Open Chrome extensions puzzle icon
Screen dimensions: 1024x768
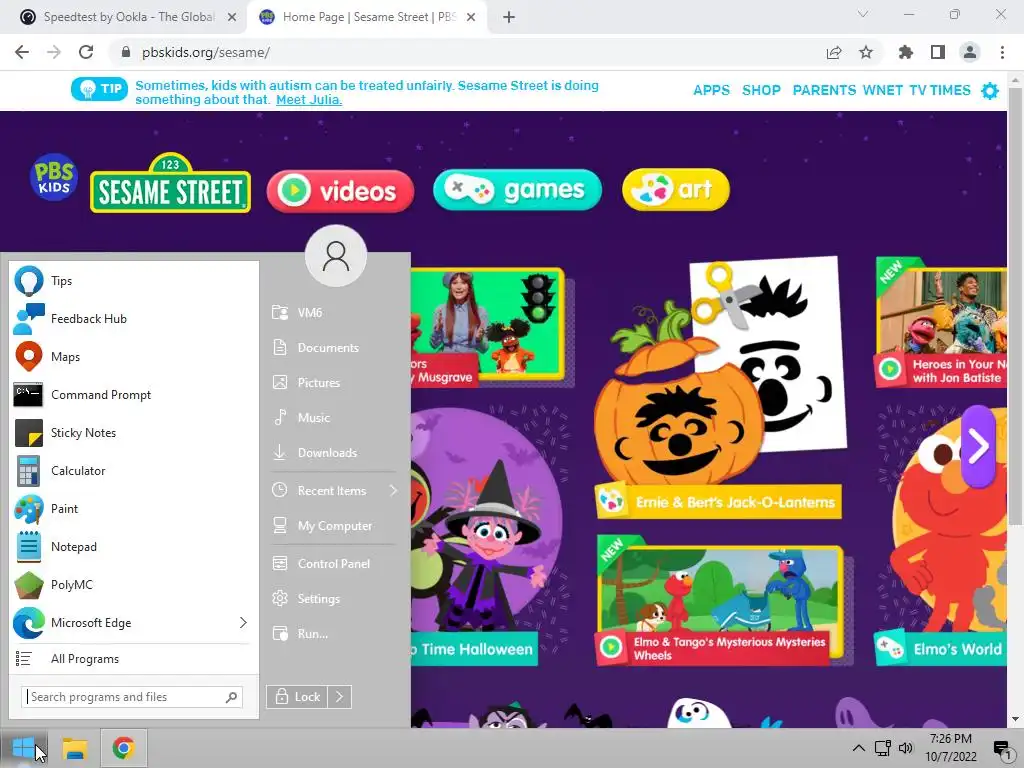click(906, 52)
